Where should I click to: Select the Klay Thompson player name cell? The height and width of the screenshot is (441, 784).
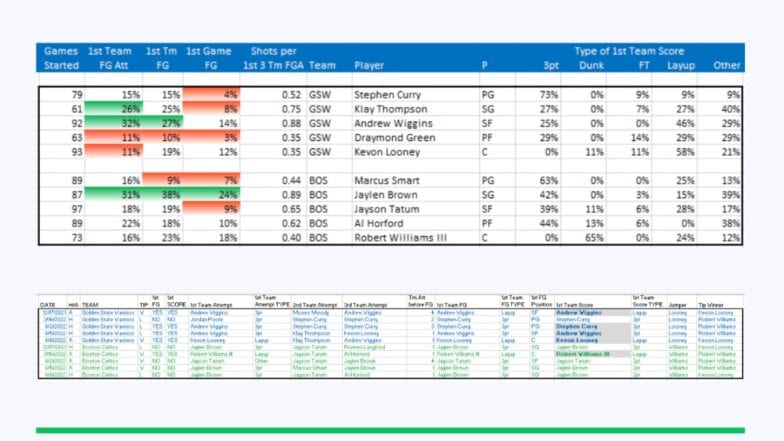click(390, 109)
